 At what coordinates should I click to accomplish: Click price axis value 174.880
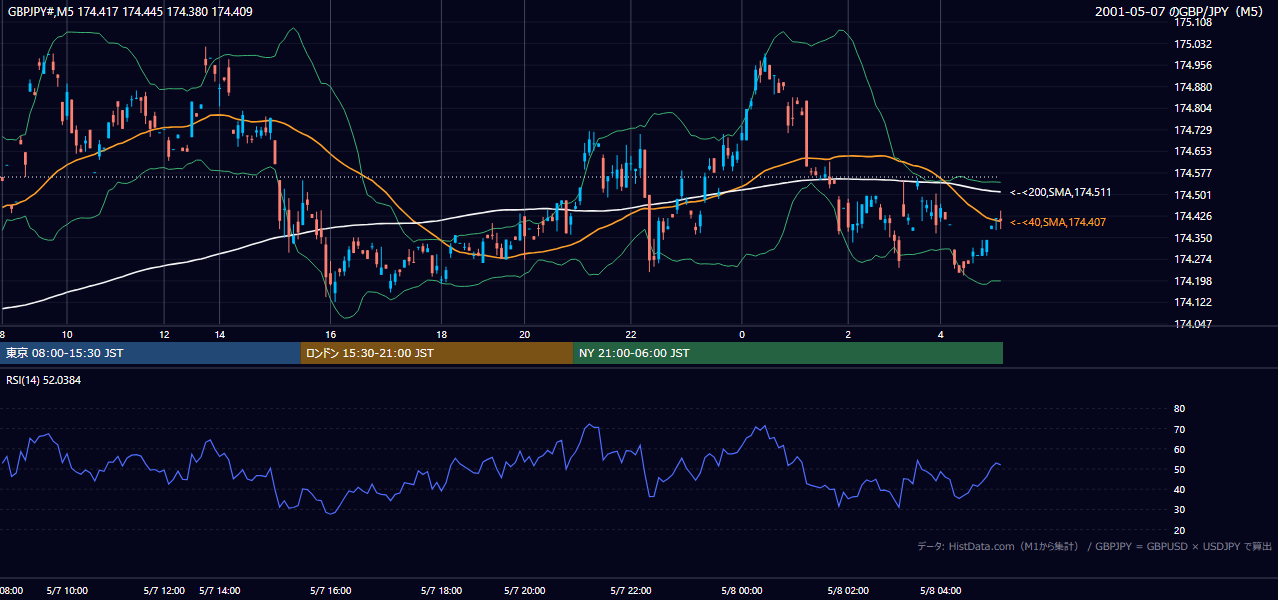pyautogui.click(x=1193, y=87)
